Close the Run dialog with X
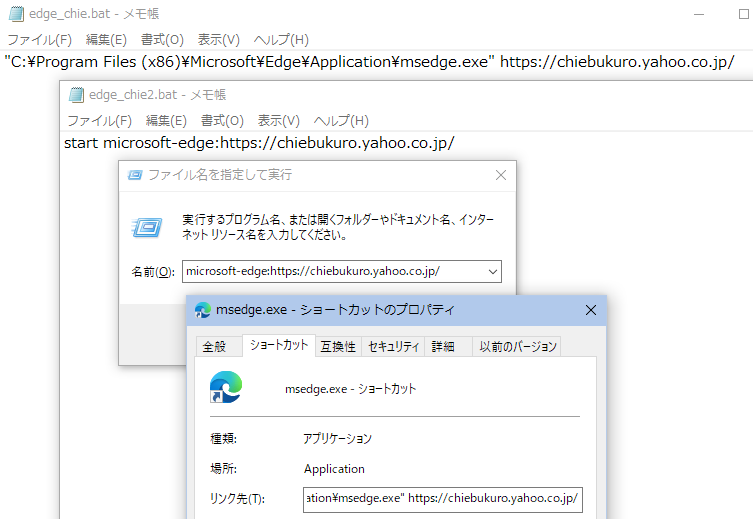 [x=501, y=175]
